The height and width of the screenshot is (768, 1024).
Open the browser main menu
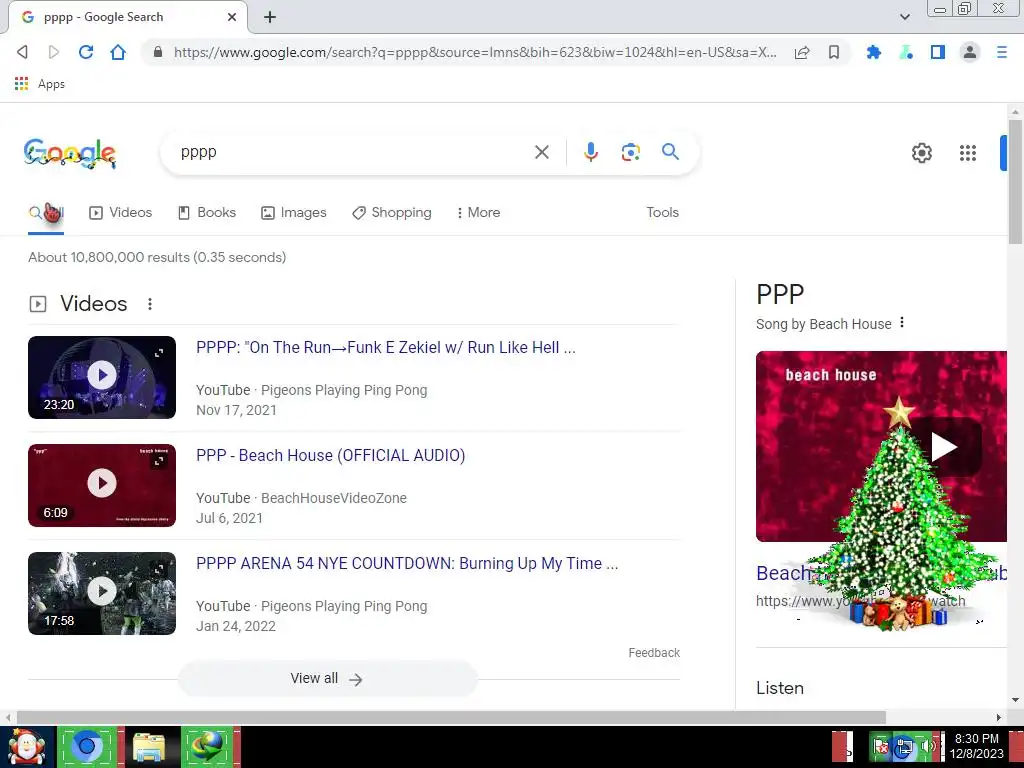pyautogui.click(x=1002, y=52)
